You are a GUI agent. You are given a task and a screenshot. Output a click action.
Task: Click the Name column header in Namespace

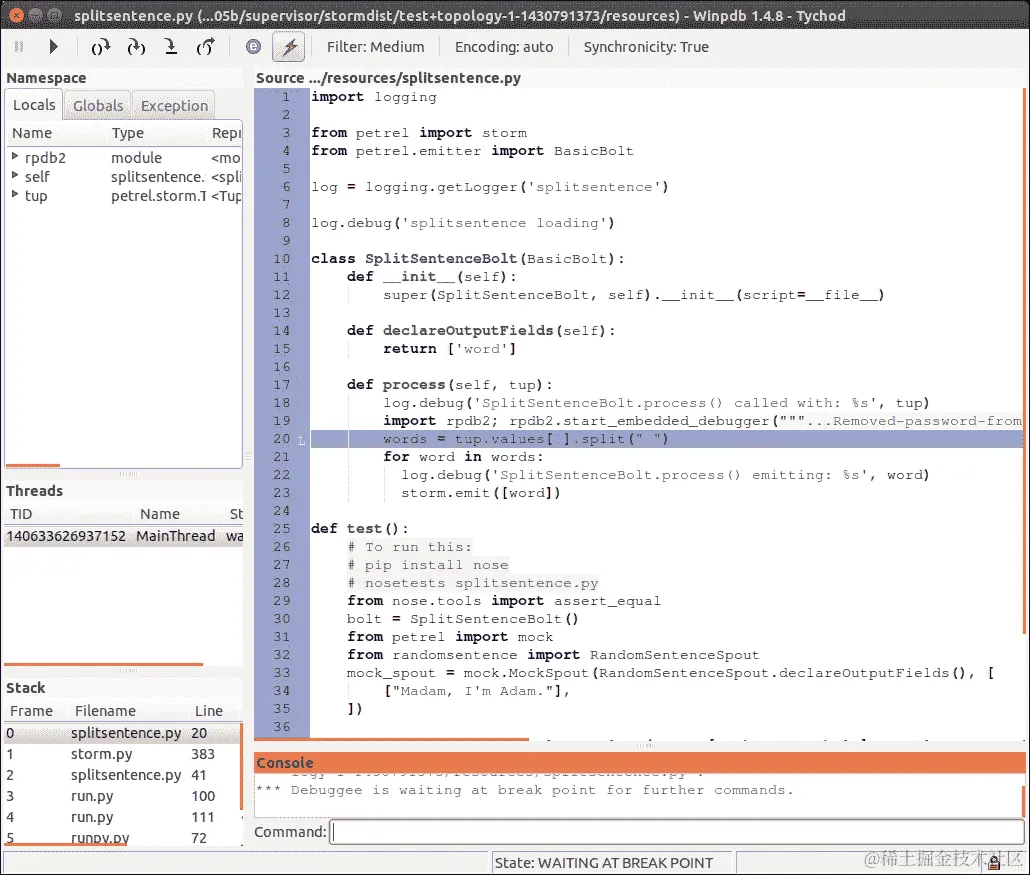55,133
